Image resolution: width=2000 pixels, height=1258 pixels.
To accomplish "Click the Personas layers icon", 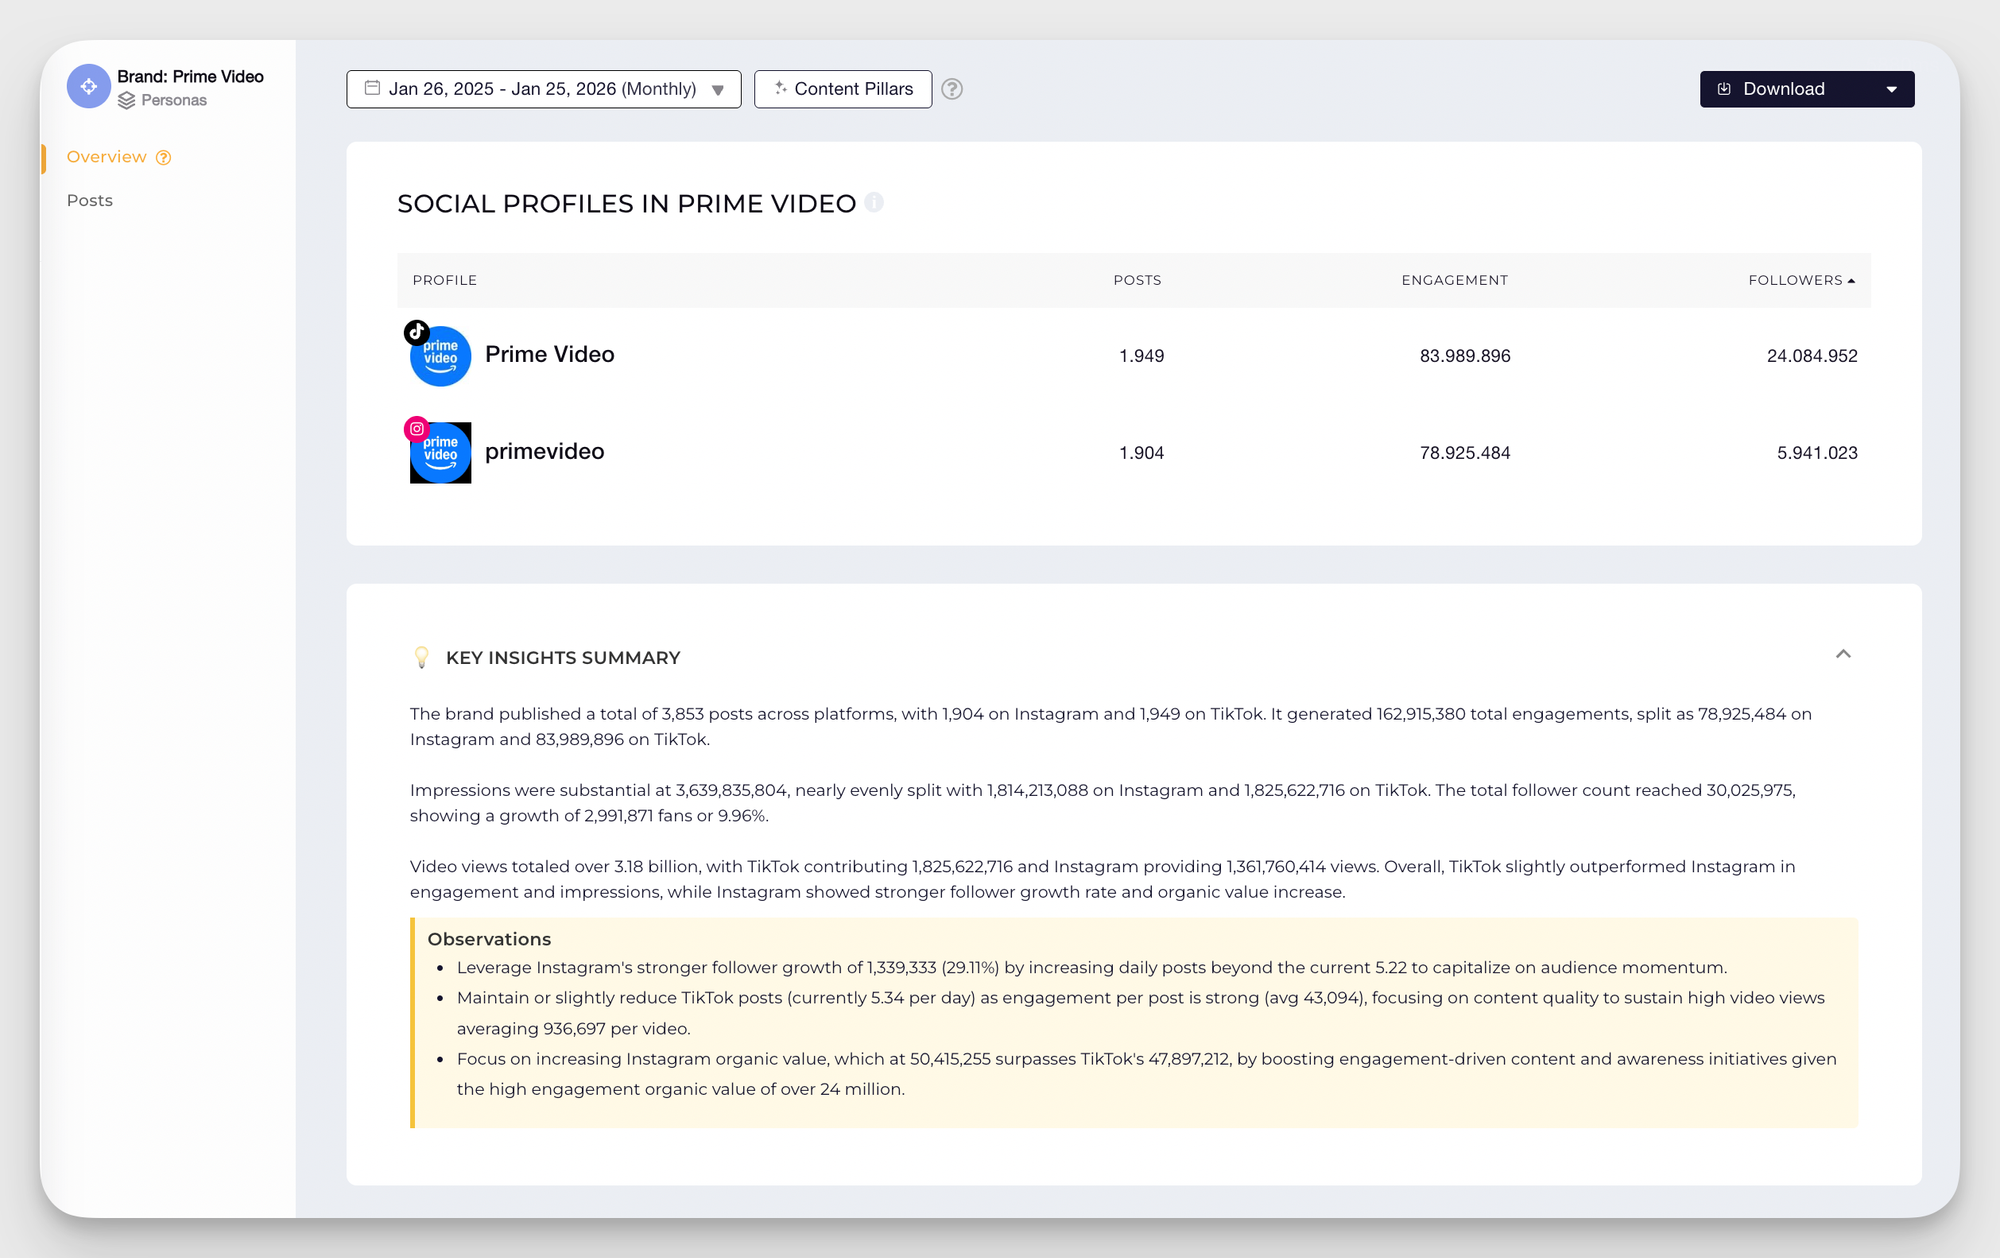I will click(x=126, y=101).
